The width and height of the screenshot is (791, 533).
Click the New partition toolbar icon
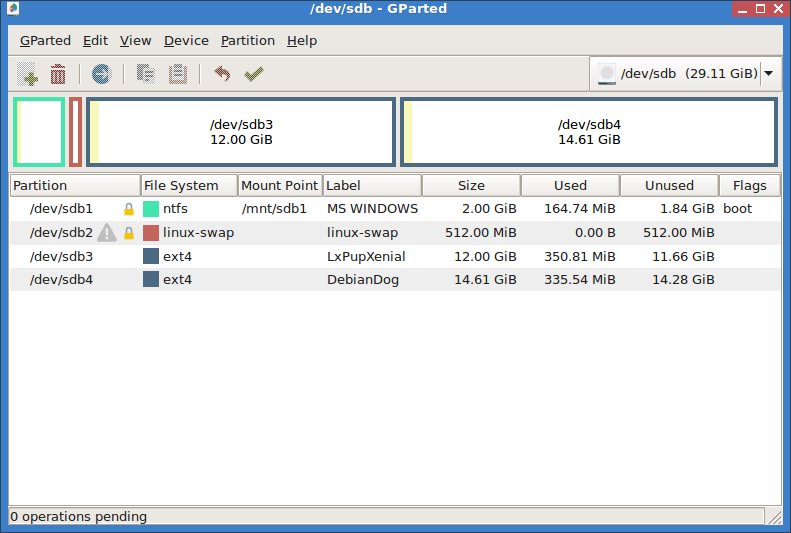[27, 74]
